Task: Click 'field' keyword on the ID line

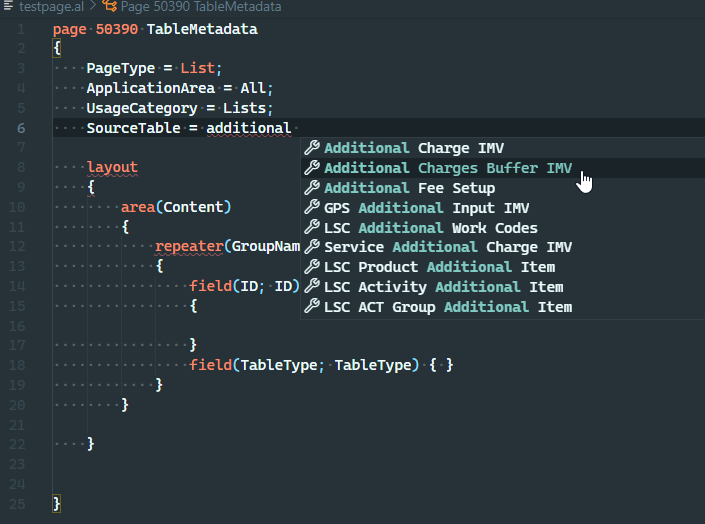Action: (210, 286)
